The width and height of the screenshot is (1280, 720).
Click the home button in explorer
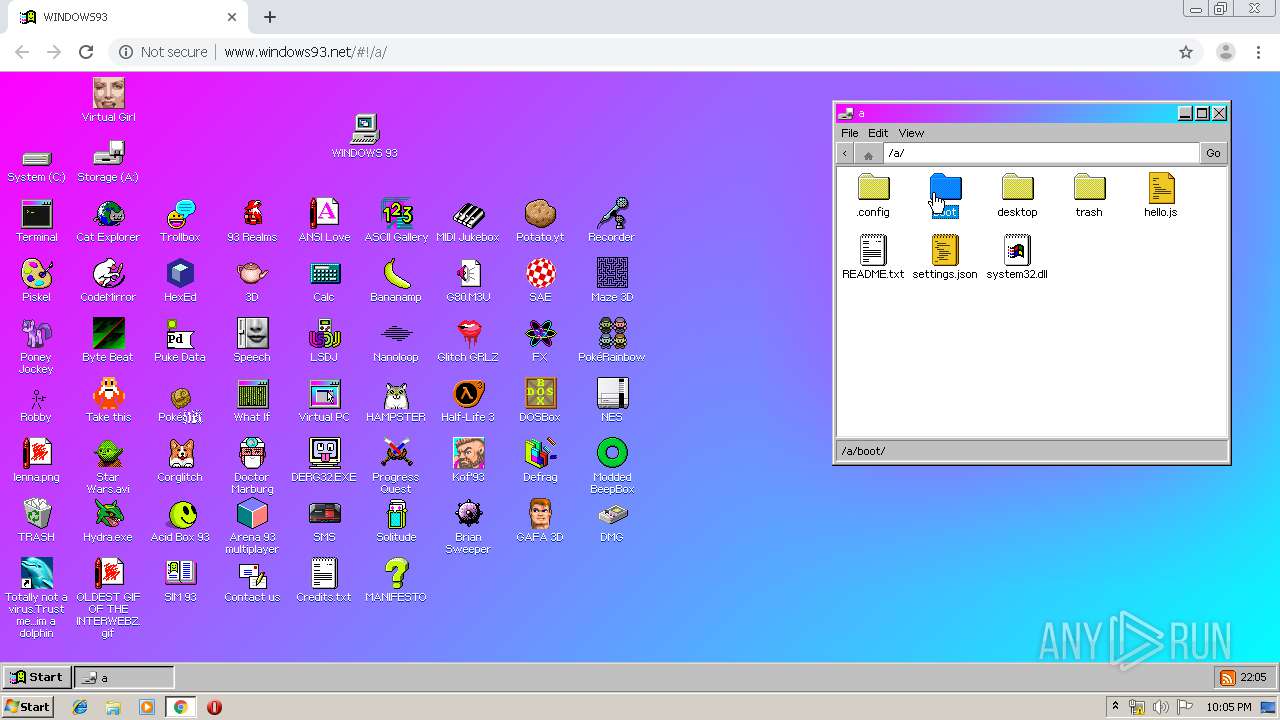868,153
